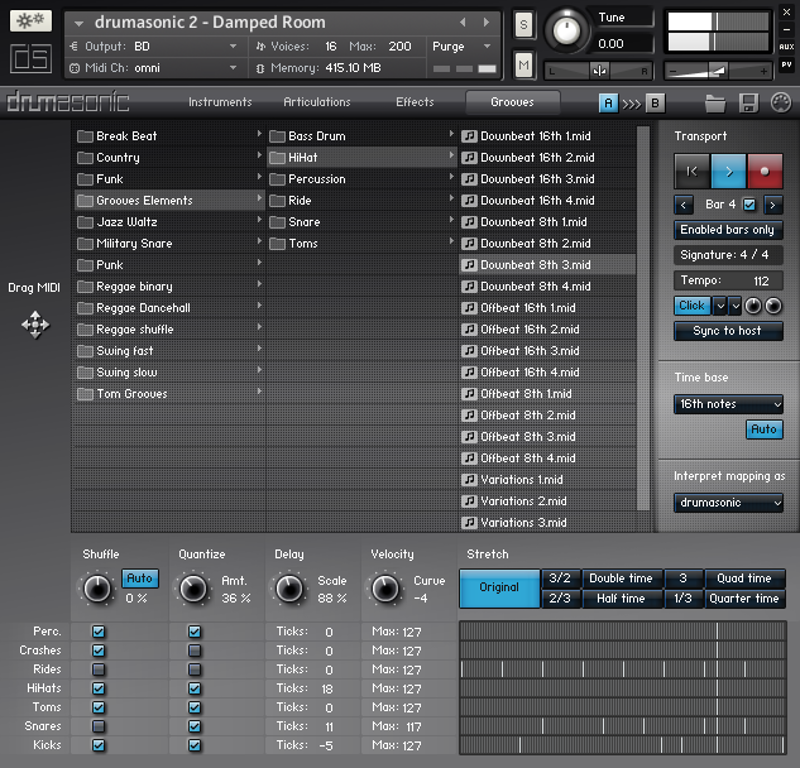Go to previous instrument with left arrow
This screenshot has height=768, width=800.
click(463, 22)
